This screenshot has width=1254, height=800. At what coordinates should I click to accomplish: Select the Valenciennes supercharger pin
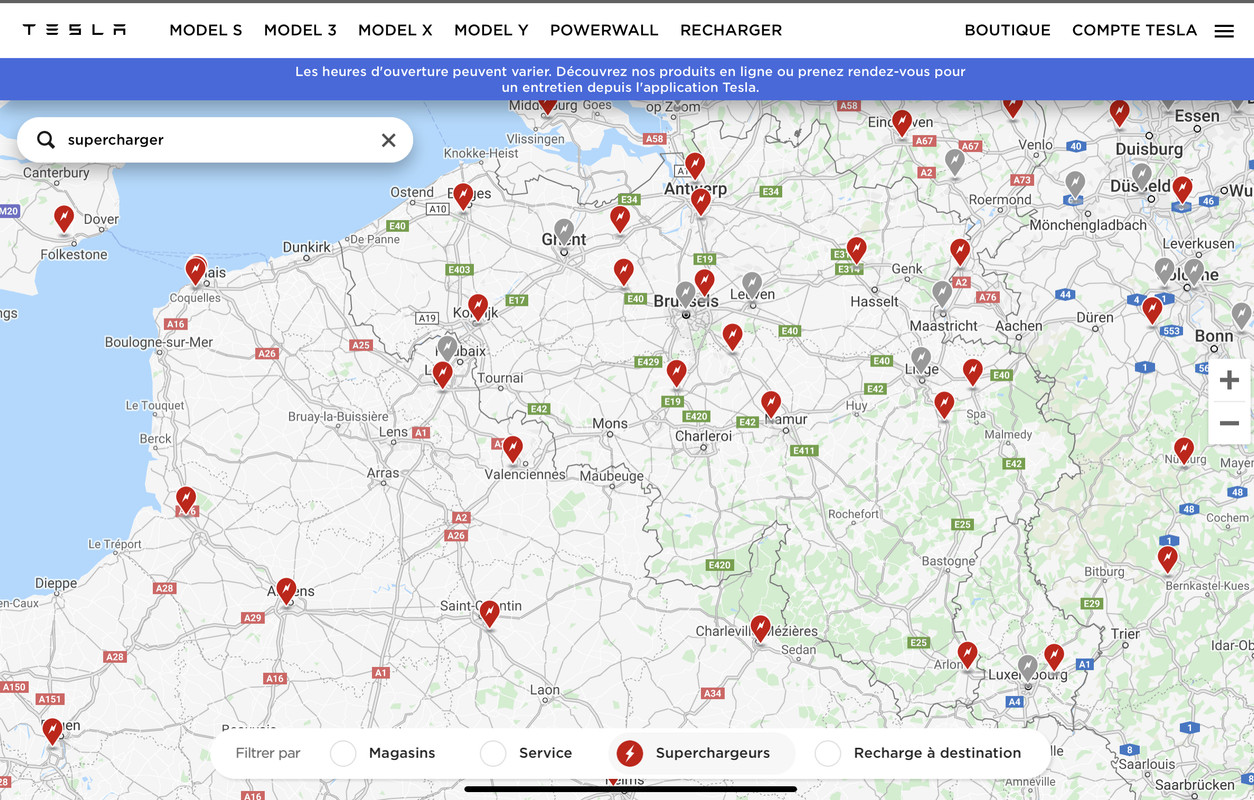[x=513, y=449]
